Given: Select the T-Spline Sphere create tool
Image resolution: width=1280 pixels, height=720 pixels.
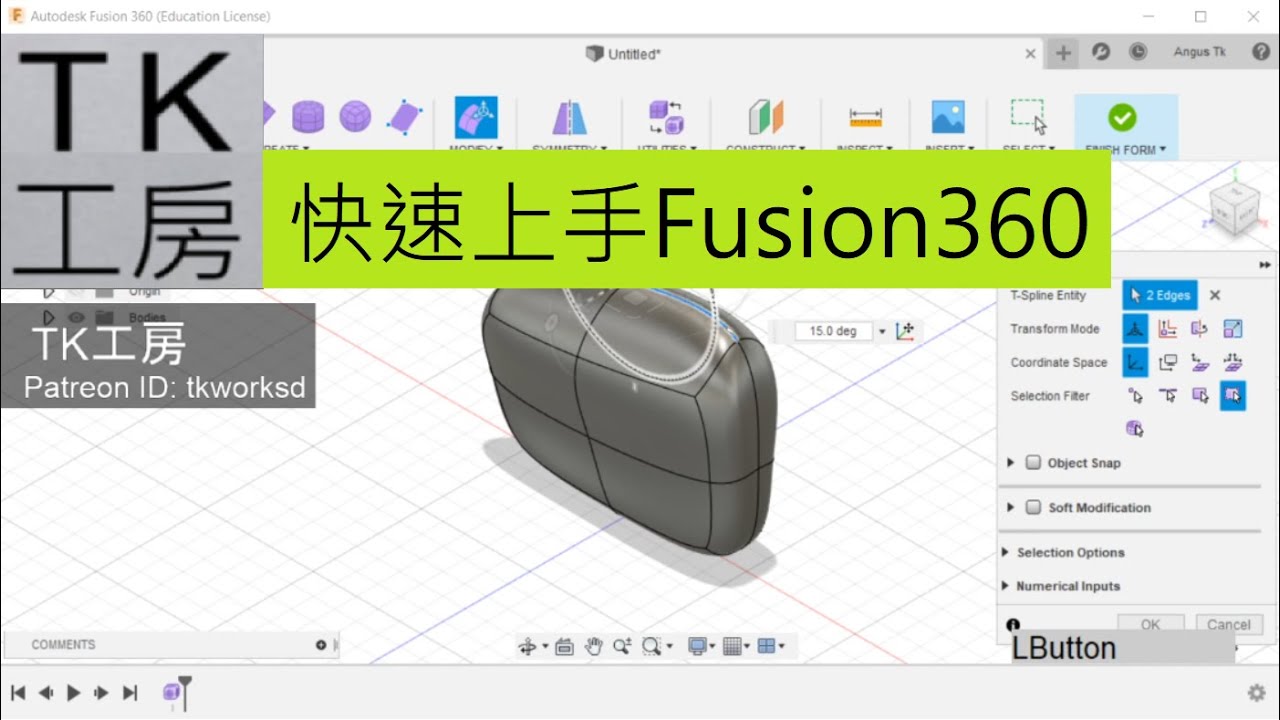Looking at the screenshot, I should pyautogui.click(x=355, y=117).
